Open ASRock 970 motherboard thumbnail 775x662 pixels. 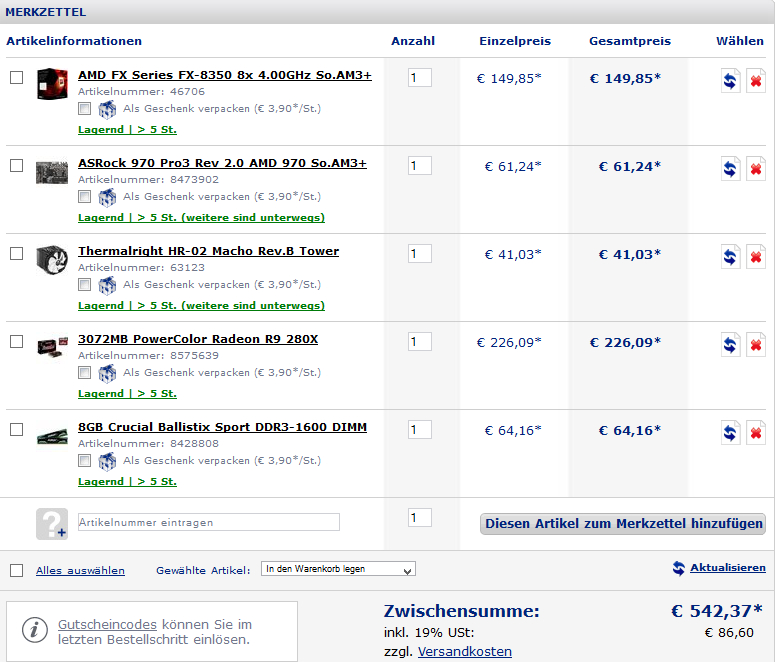[52, 171]
